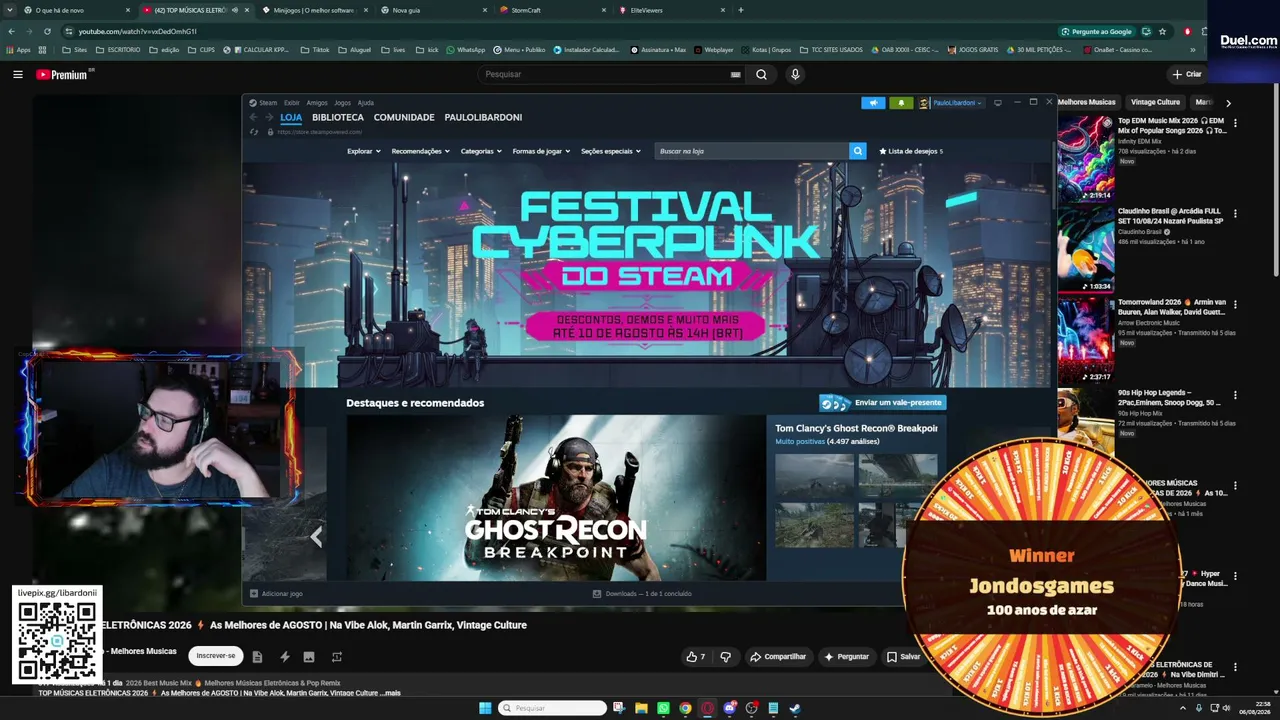Click Adicionar jogo in Steam
Viewport: 1280px width, 720px height.
tap(276, 594)
